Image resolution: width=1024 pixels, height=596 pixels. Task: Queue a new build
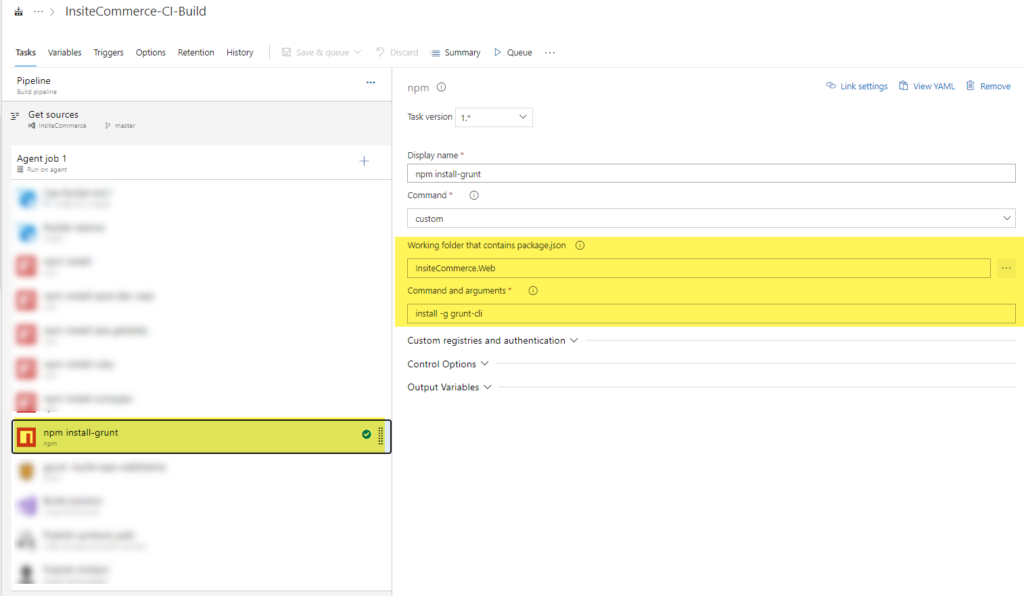(513, 52)
